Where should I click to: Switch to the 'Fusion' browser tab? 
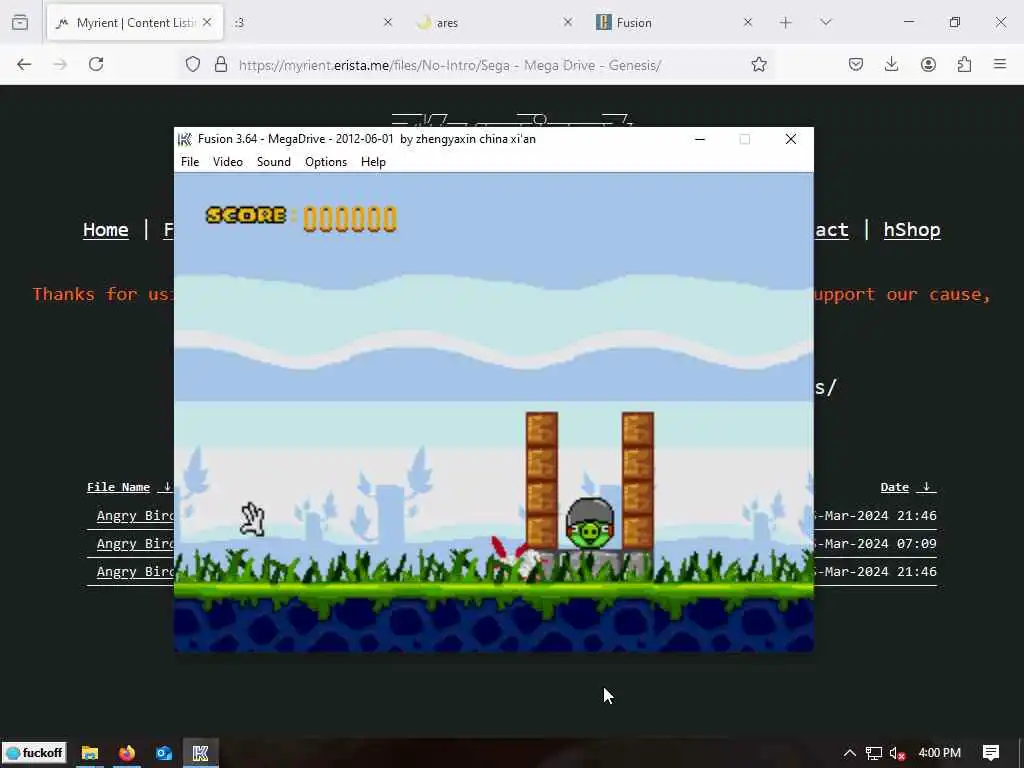point(673,22)
